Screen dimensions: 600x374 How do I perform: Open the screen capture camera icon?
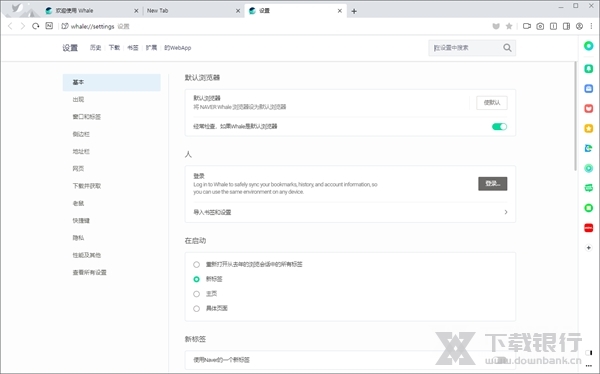pyautogui.click(x=540, y=26)
